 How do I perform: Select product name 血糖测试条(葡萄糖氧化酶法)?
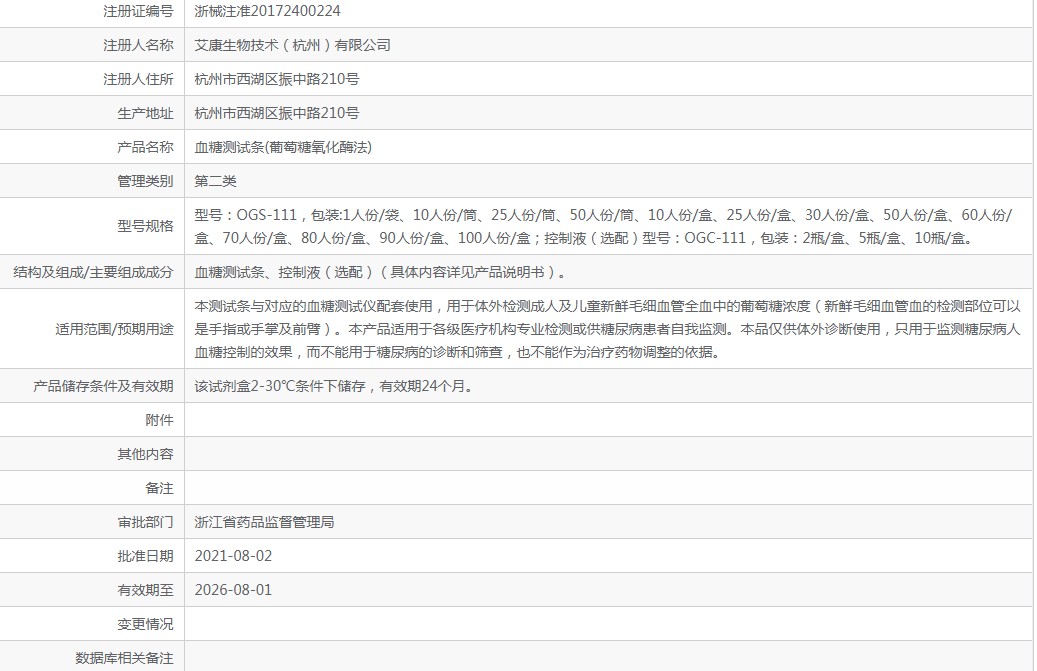click(x=283, y=147)
